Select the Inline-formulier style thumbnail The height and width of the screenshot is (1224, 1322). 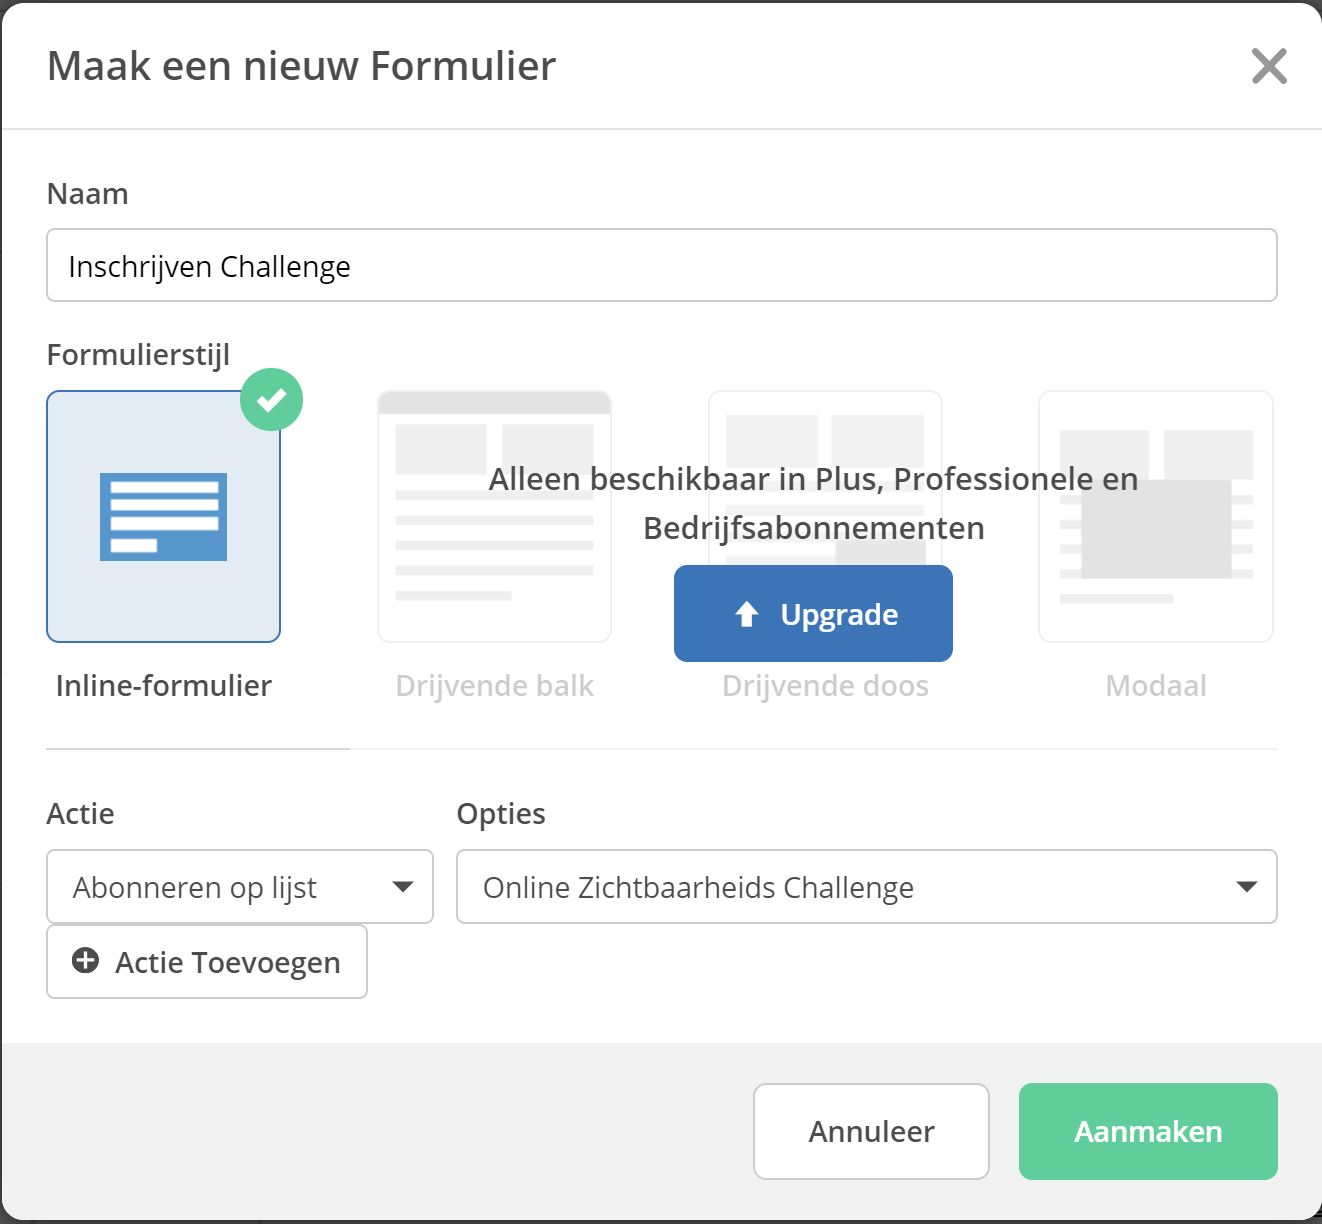click(164, 516)
